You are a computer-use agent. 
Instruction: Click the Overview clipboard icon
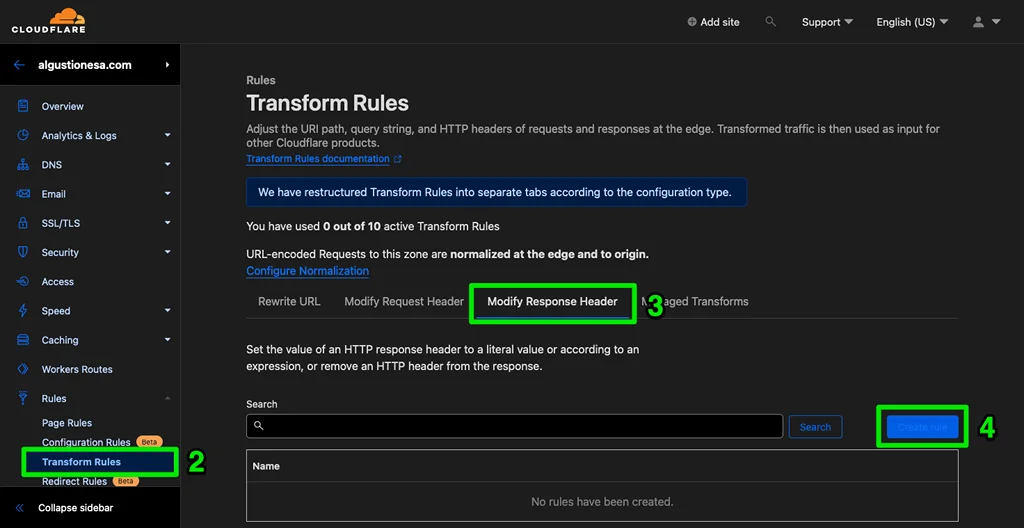(23, 106)
